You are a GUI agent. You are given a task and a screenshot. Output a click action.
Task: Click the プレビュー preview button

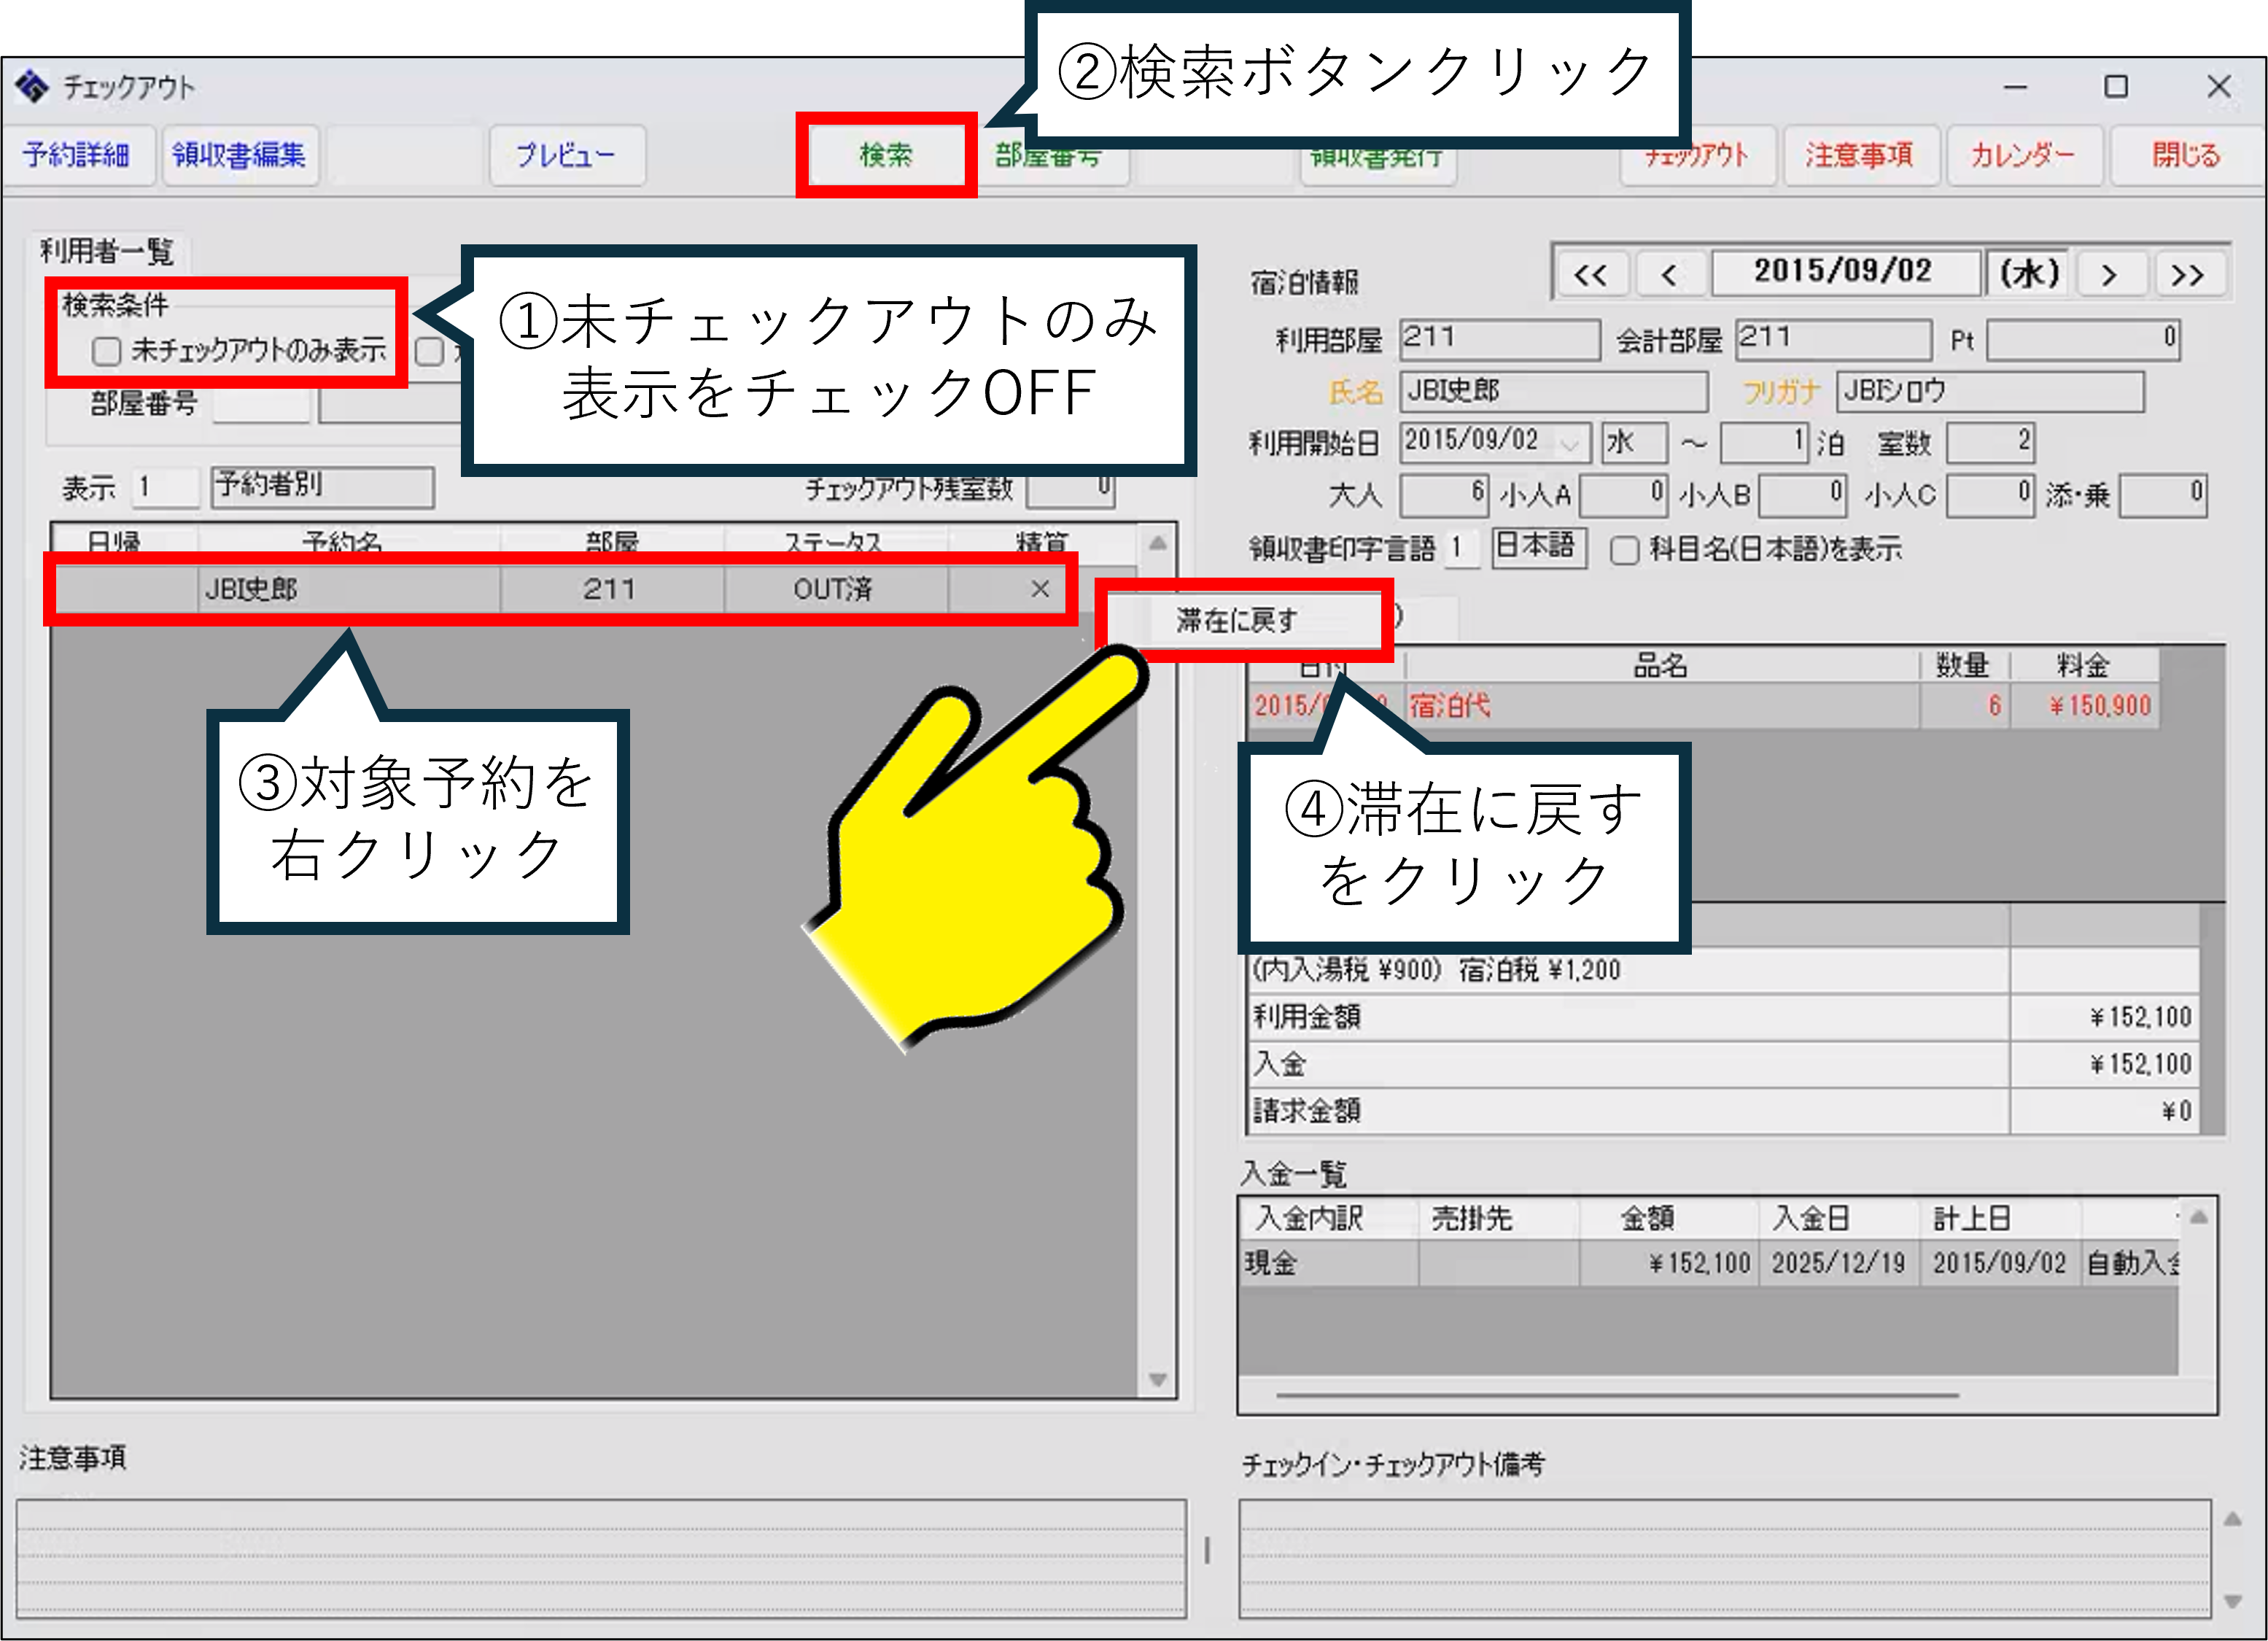pyautogui.click(x=566, y=155)
